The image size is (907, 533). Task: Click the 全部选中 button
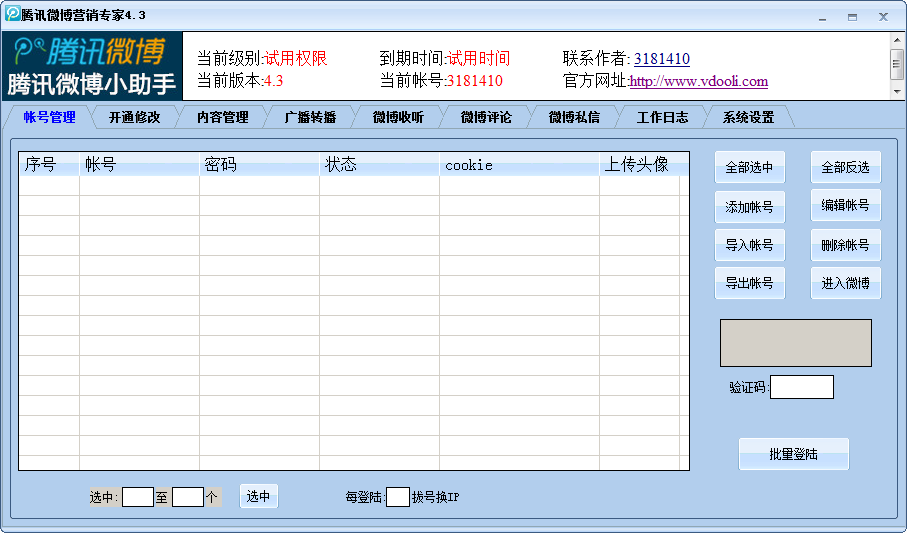point(750,167)
